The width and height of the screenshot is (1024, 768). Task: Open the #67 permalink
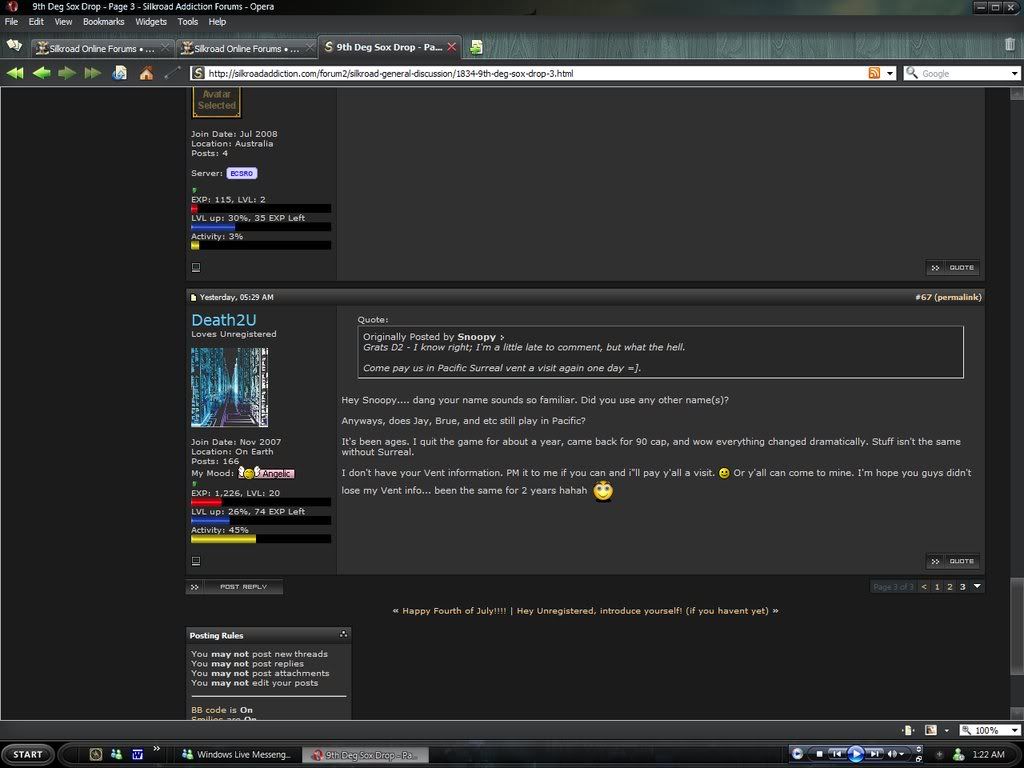pyautogui.click(x=947, y=297)
